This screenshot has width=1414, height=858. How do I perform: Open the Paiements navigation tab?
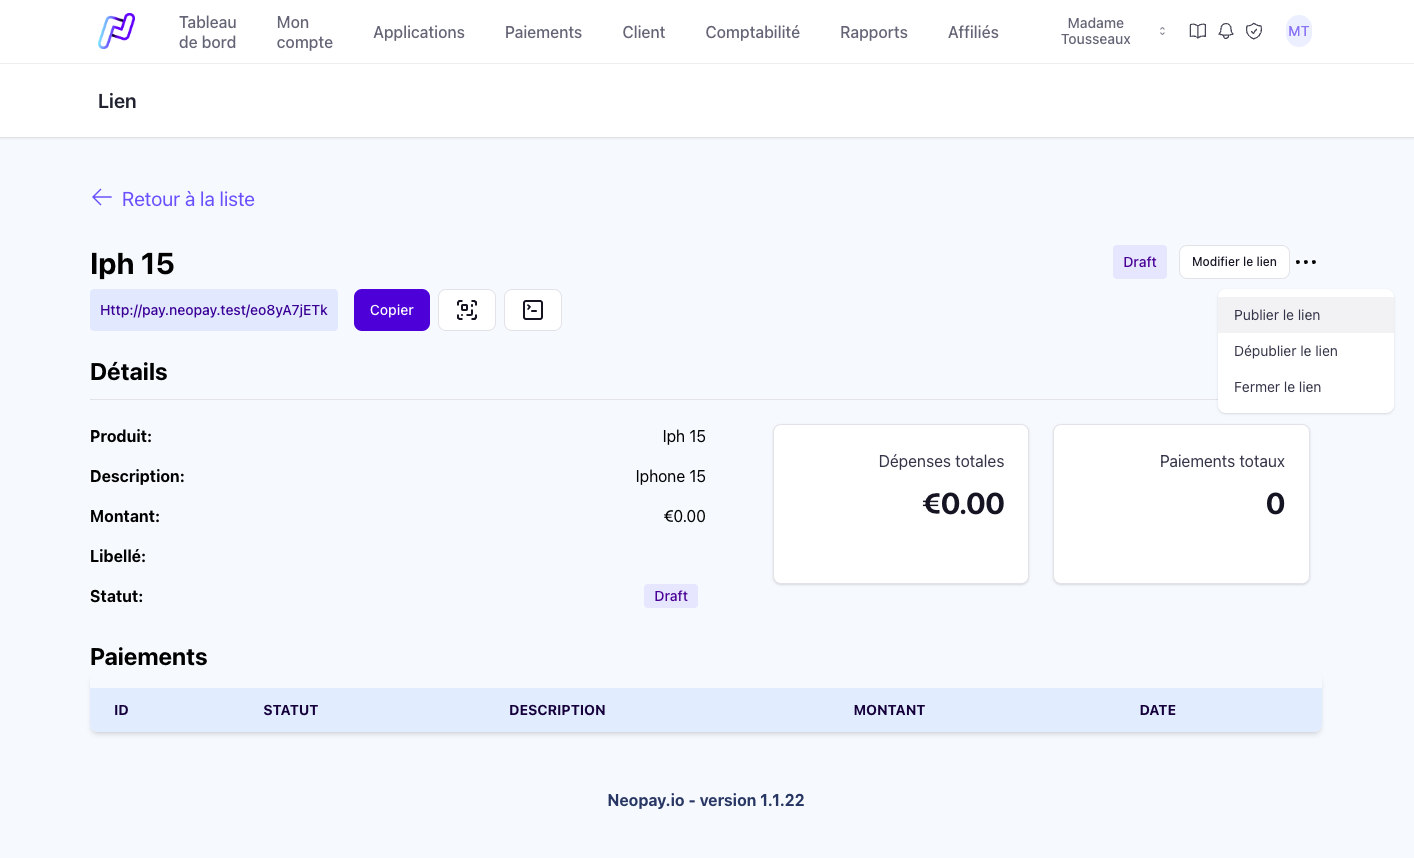click(543, 32)
